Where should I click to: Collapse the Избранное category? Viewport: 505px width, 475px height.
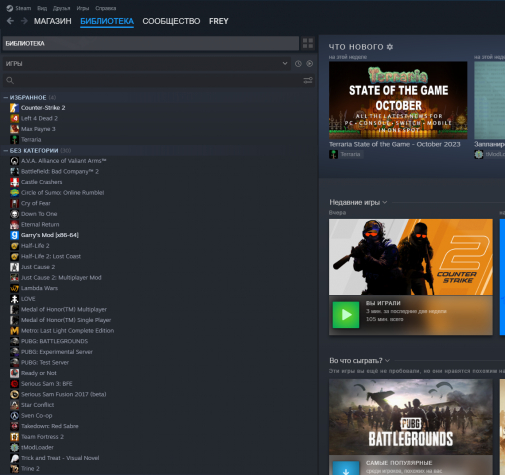click(6, 97)
